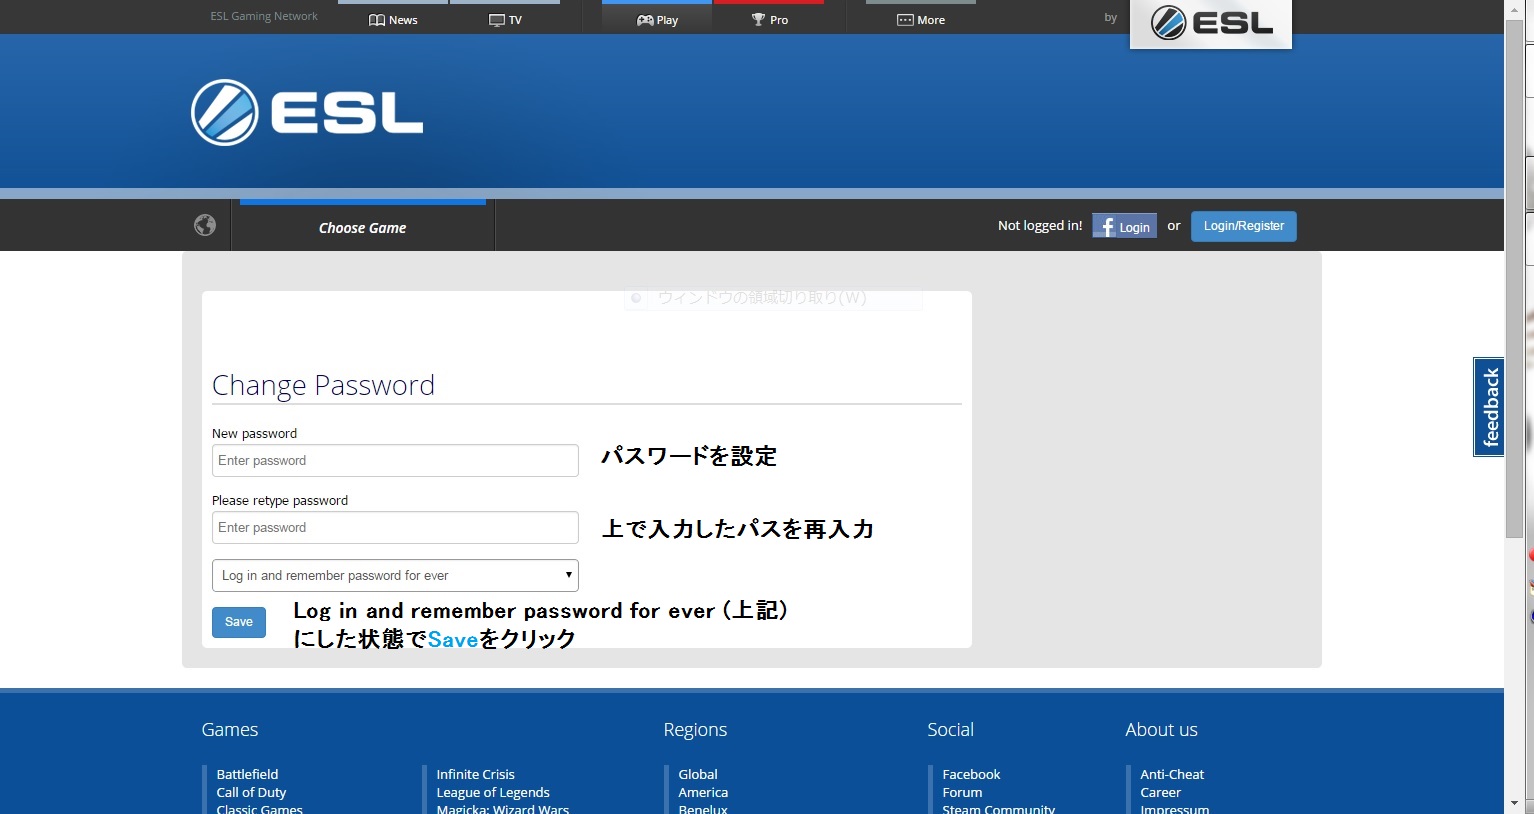Open the Choose Game selector

[362, 227]
